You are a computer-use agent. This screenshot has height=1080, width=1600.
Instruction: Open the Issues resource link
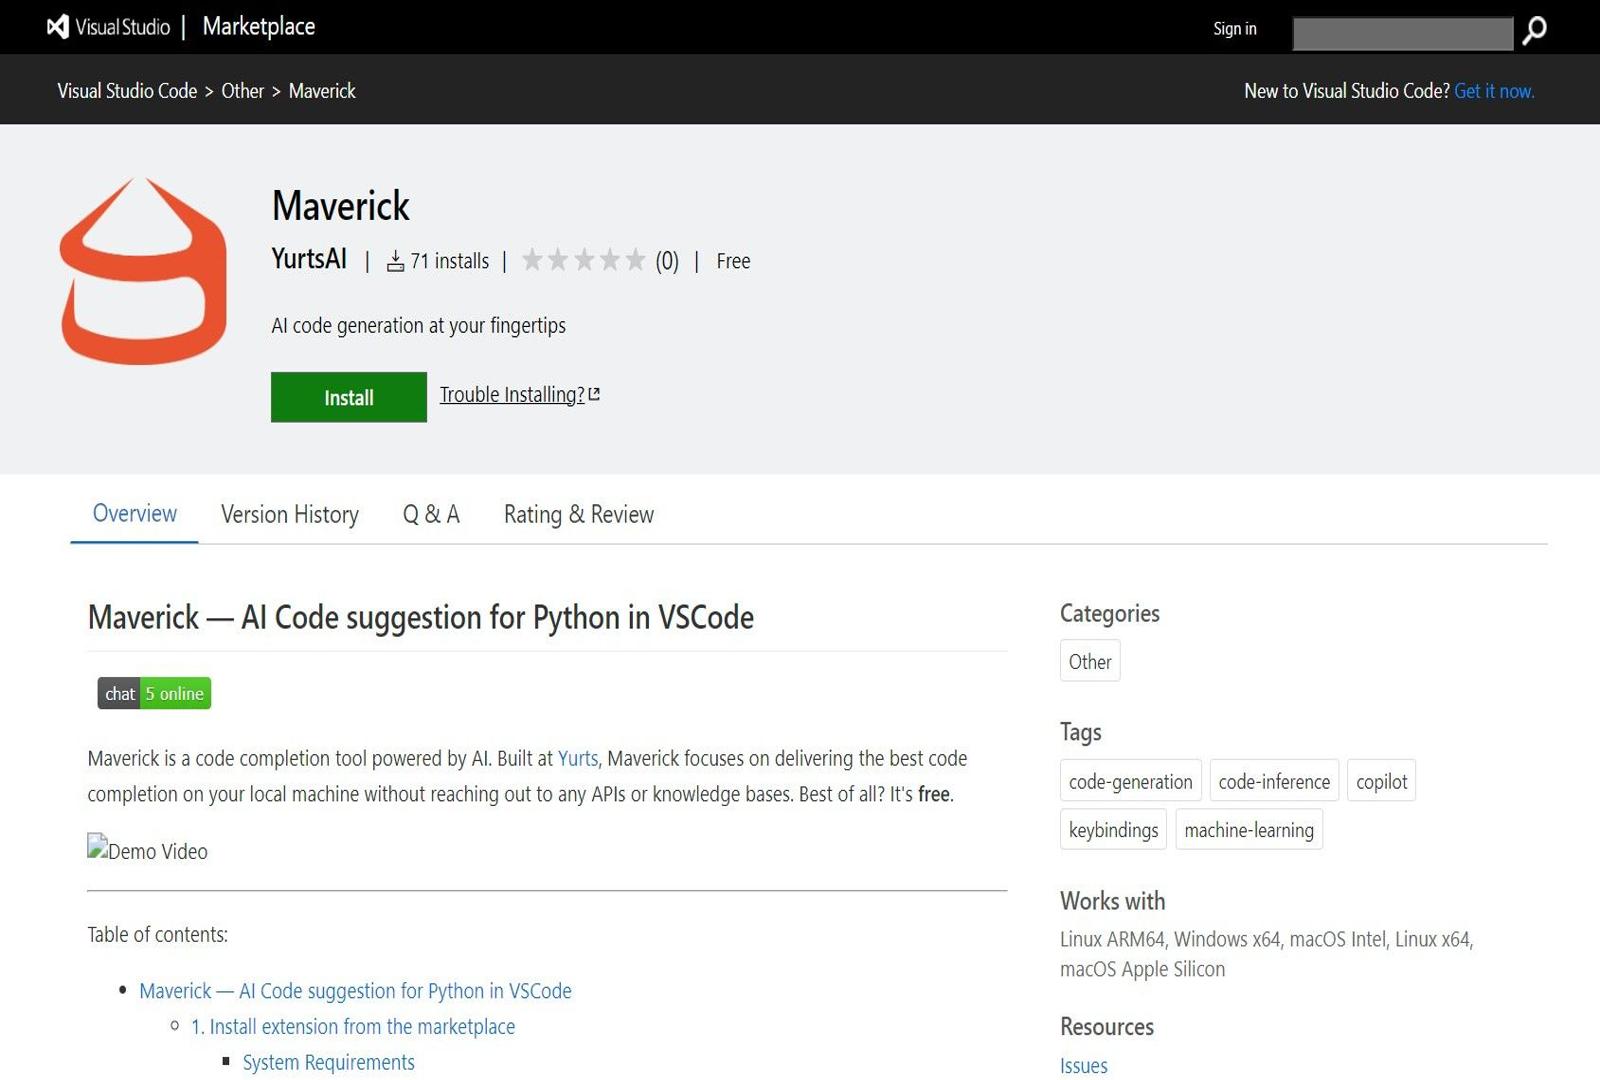pos(1083,1065)
